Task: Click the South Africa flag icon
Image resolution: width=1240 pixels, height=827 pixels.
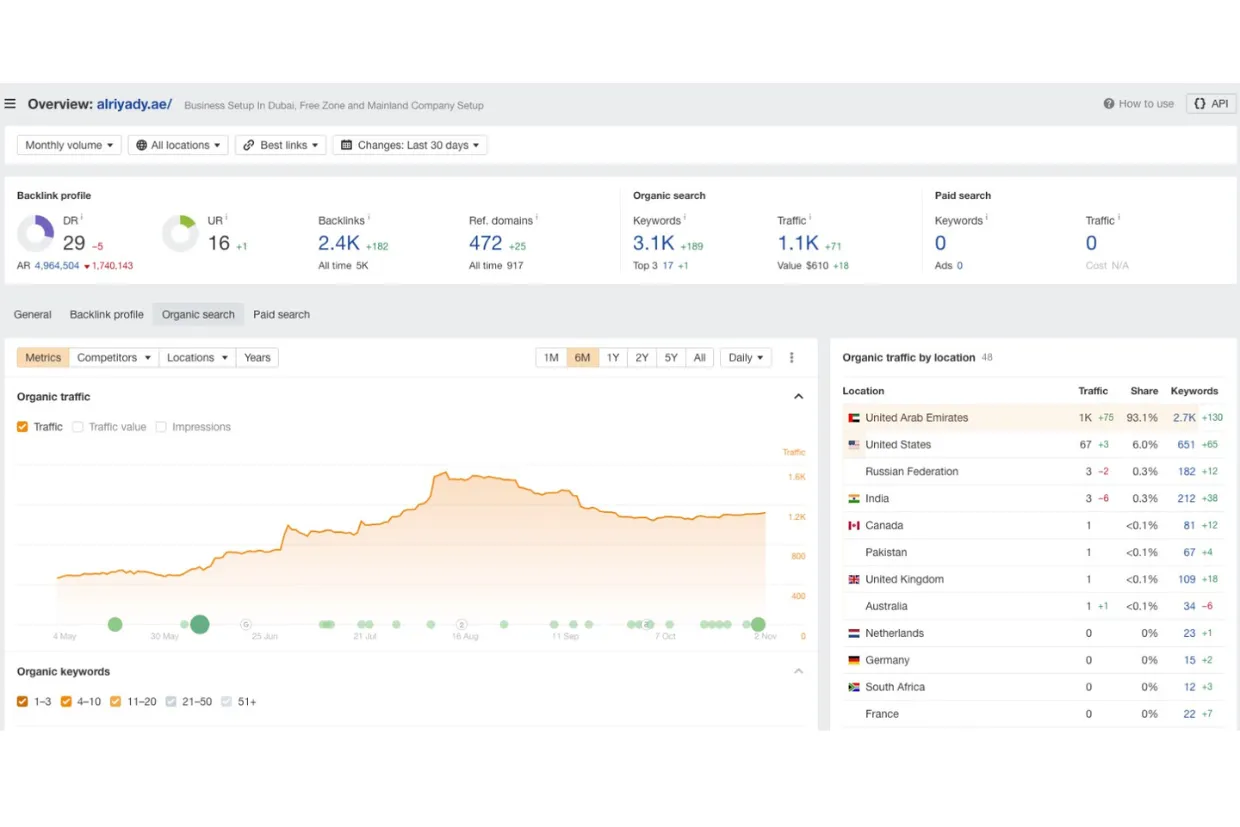Action: [854, 688]
